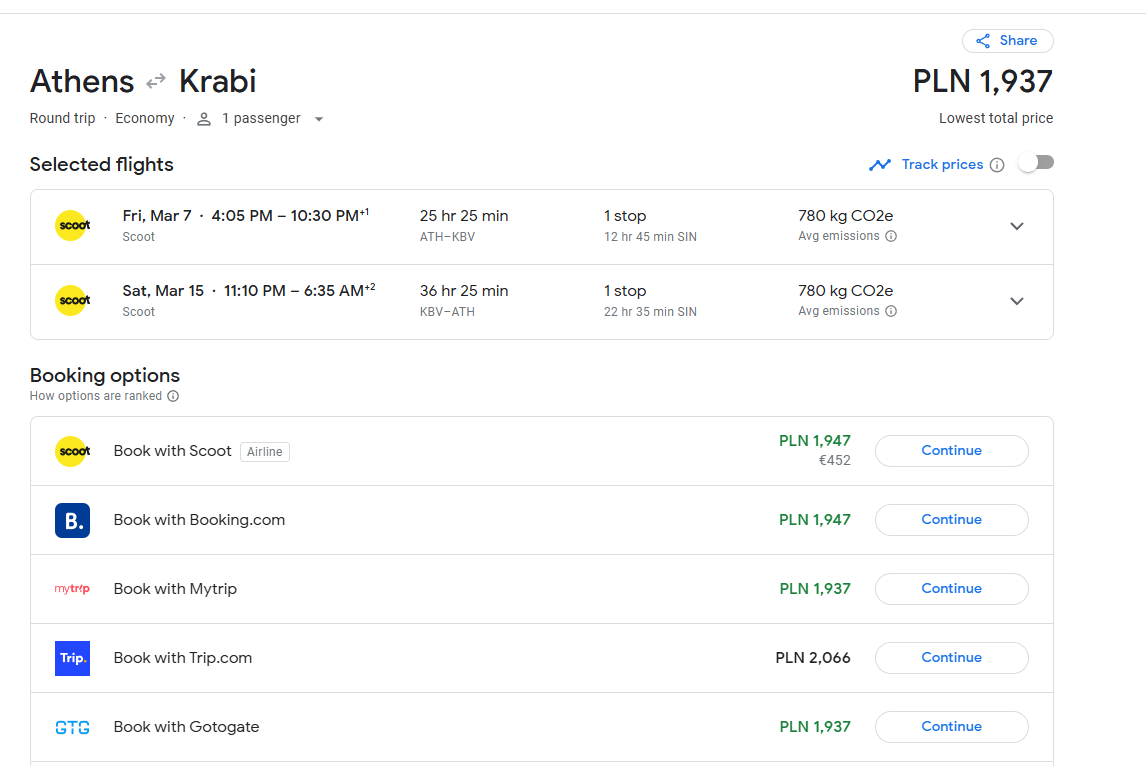Click the Booking.com logo icon
The image size is (1146, 766).
[72, 520]
